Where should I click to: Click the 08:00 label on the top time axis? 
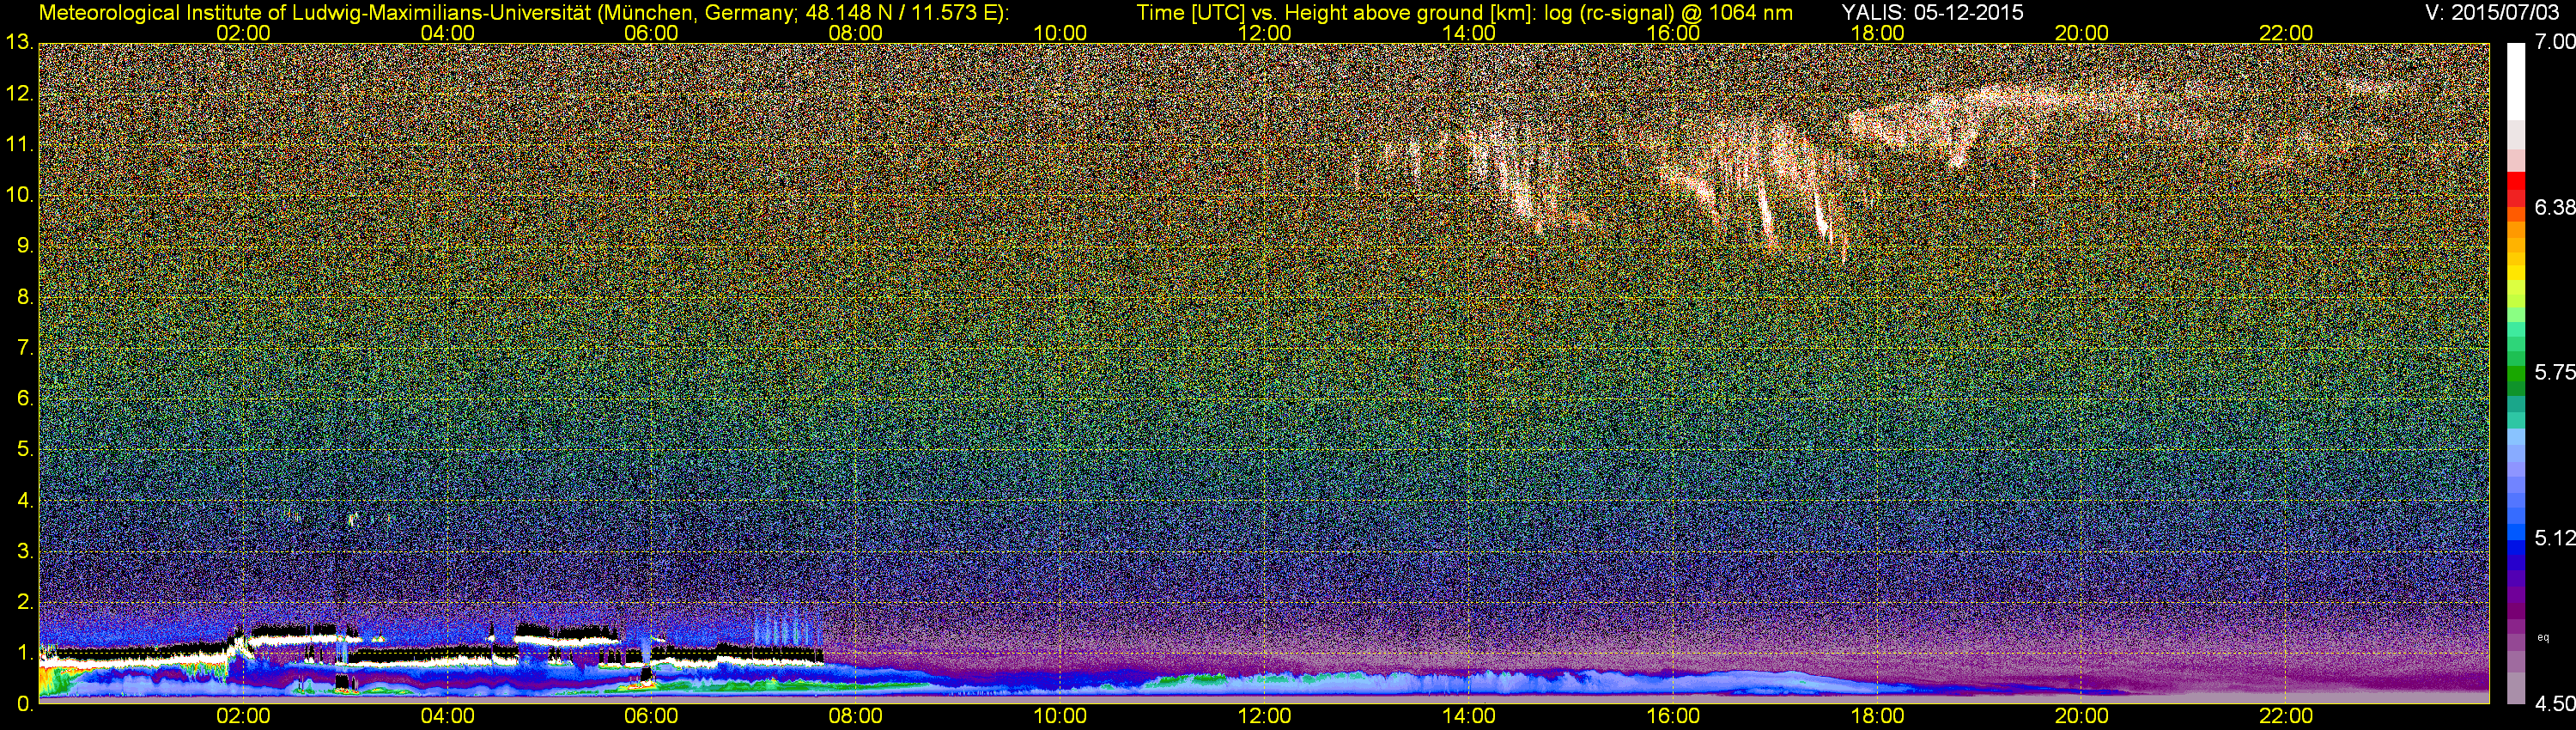point(856,33)
